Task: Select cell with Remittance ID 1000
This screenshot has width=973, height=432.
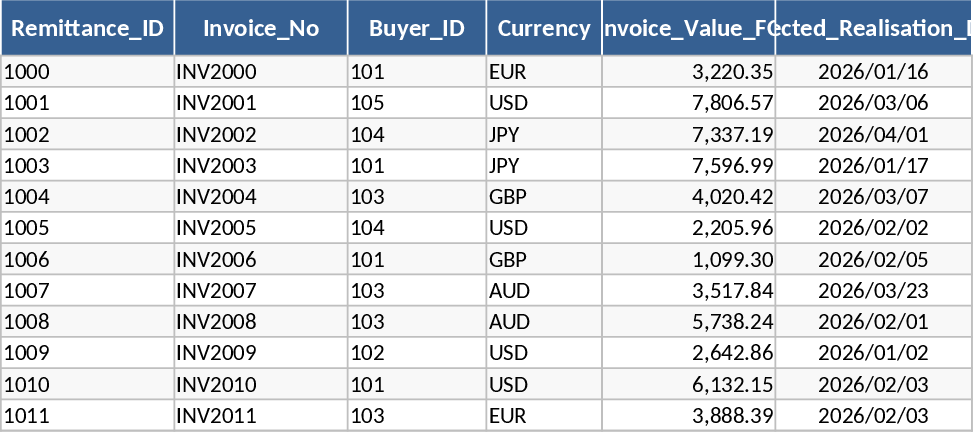Action: point(87,71)
